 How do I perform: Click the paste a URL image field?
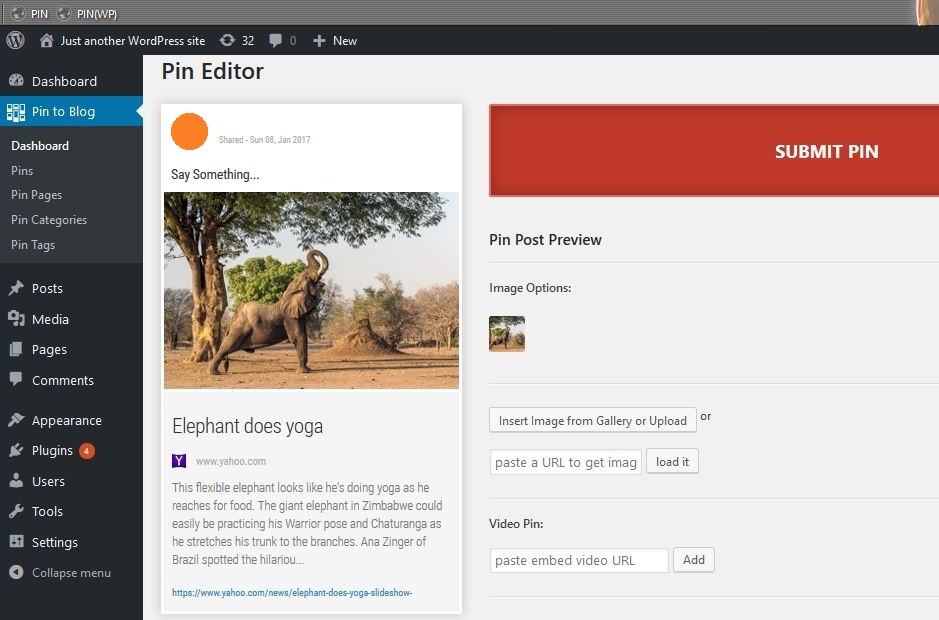[x=566, y=462]
